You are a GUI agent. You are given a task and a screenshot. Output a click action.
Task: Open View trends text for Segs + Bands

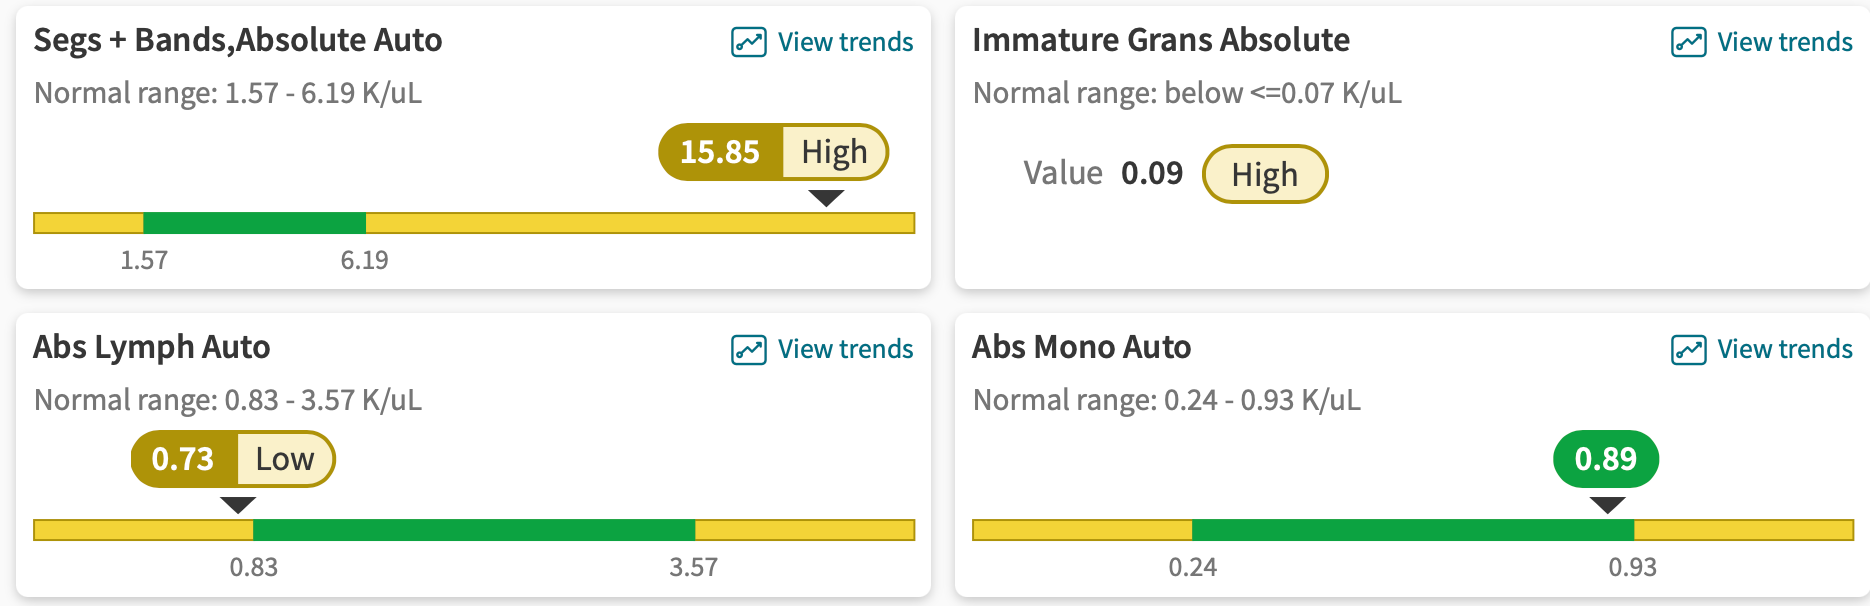pos(845,42)
